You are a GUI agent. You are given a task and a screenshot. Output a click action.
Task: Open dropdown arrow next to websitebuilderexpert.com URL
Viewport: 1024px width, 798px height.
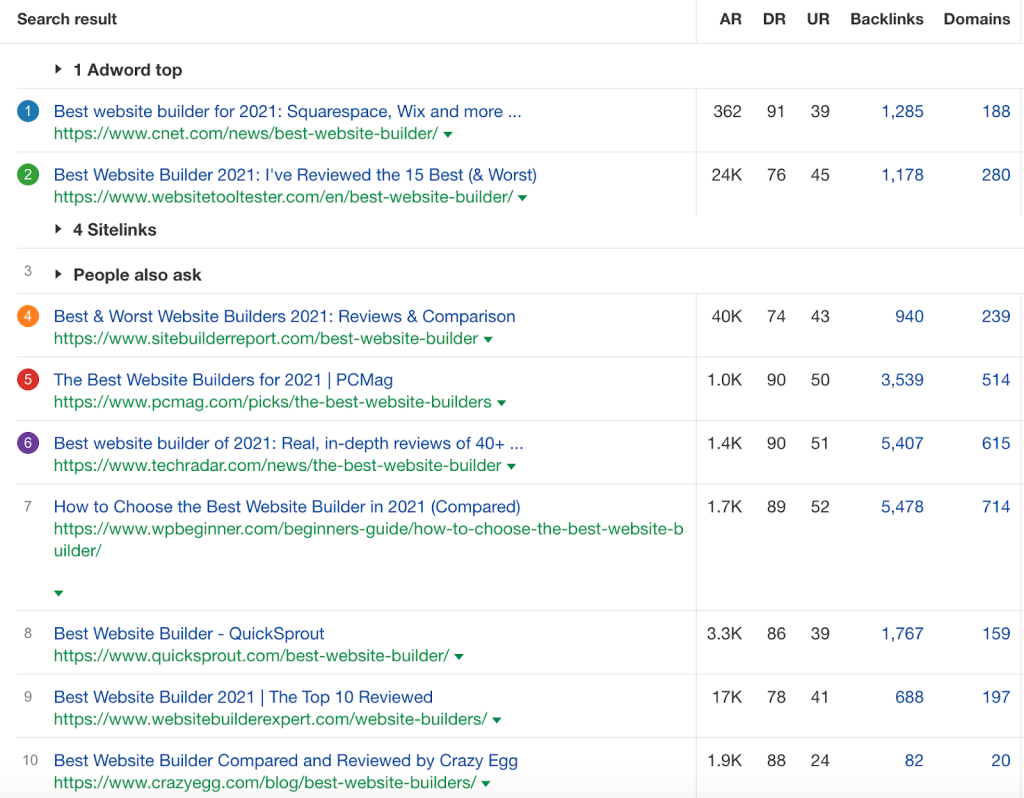click(x=497, y=720)
